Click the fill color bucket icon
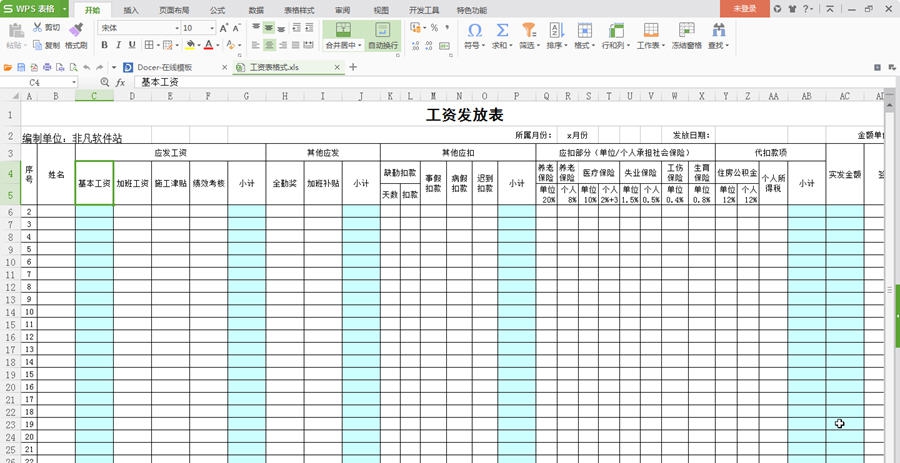This screenshot has height=463, width=900. coord(191,45)
